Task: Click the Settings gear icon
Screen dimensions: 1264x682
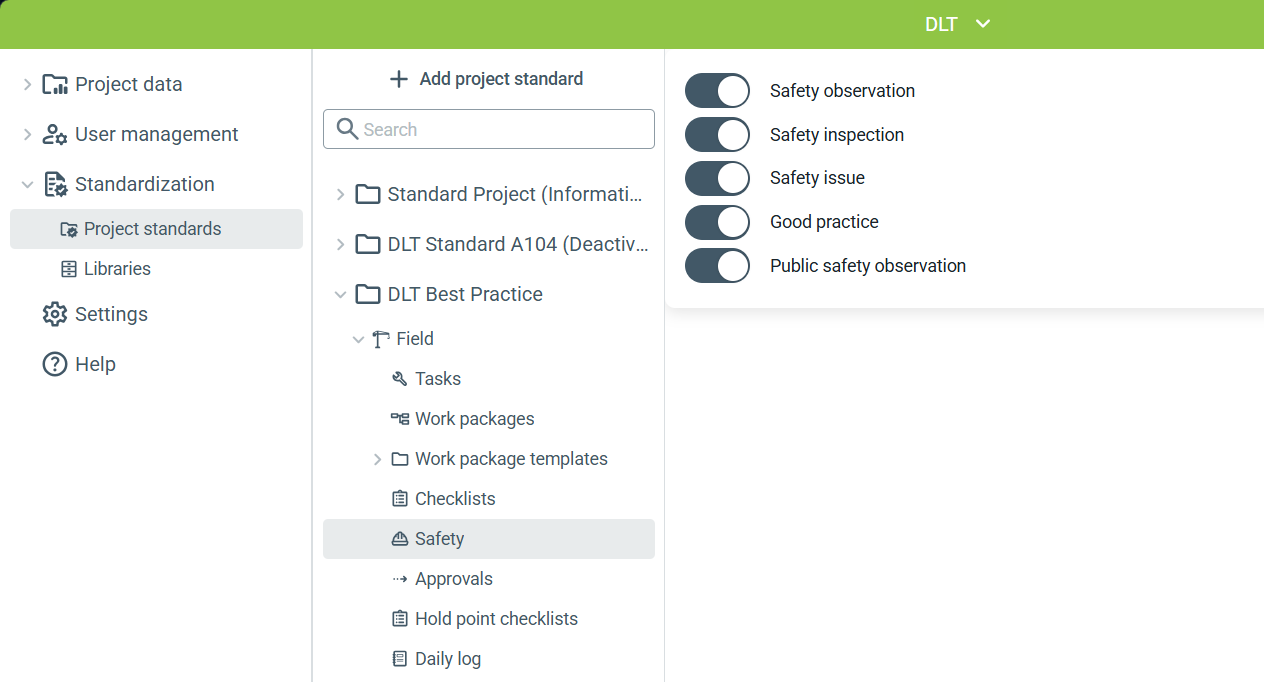Action: 55,314
